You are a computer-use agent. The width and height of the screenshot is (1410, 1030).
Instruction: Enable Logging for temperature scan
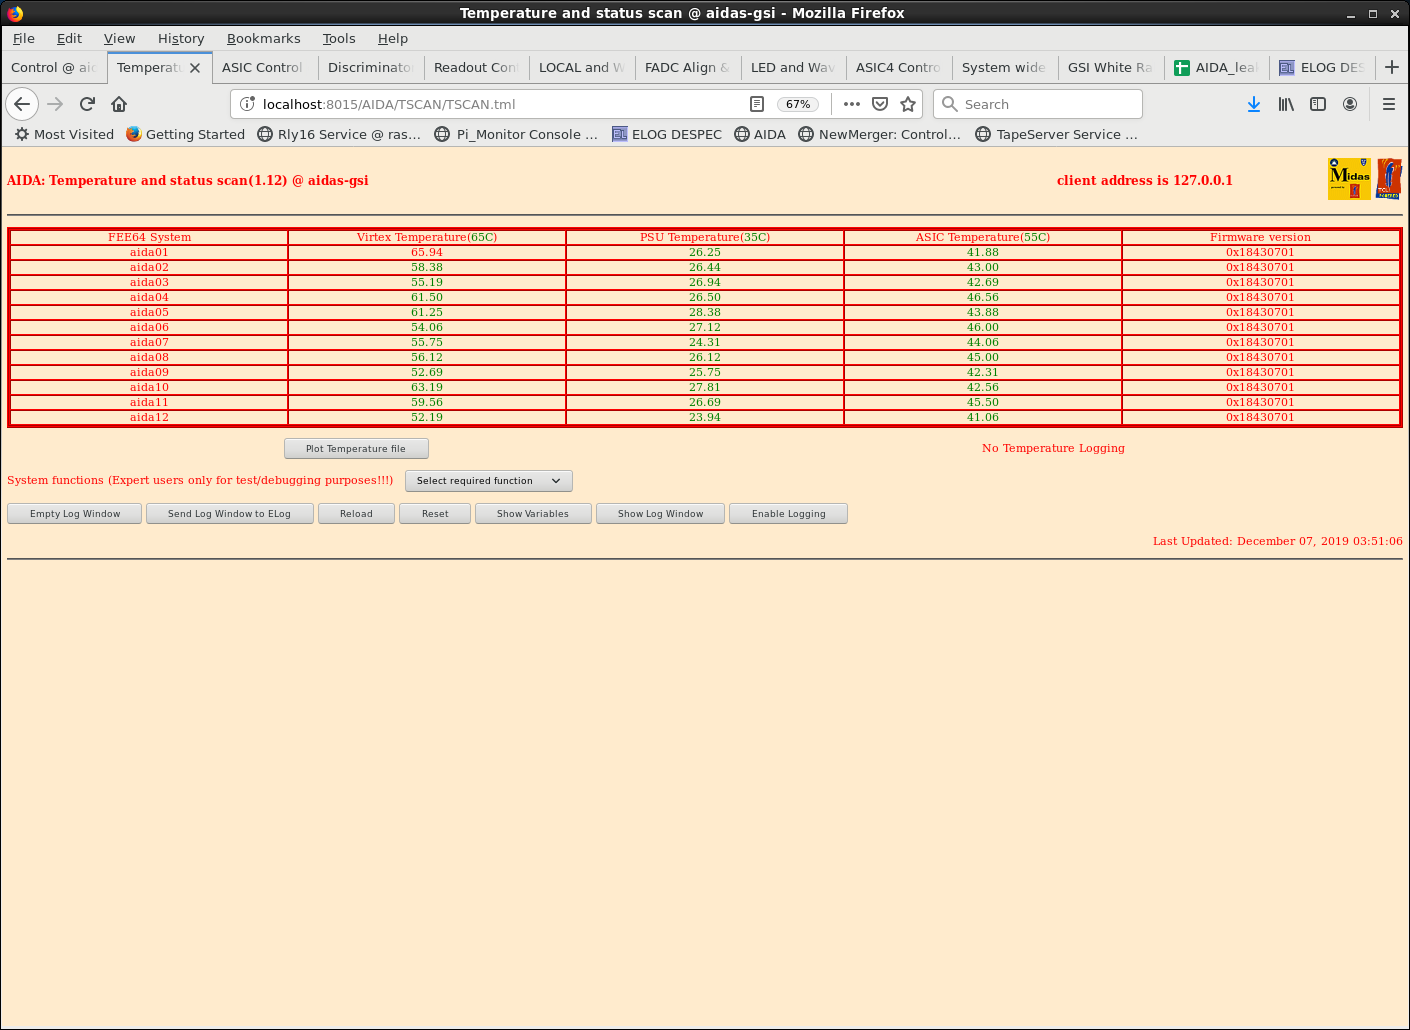pos(788,514)
